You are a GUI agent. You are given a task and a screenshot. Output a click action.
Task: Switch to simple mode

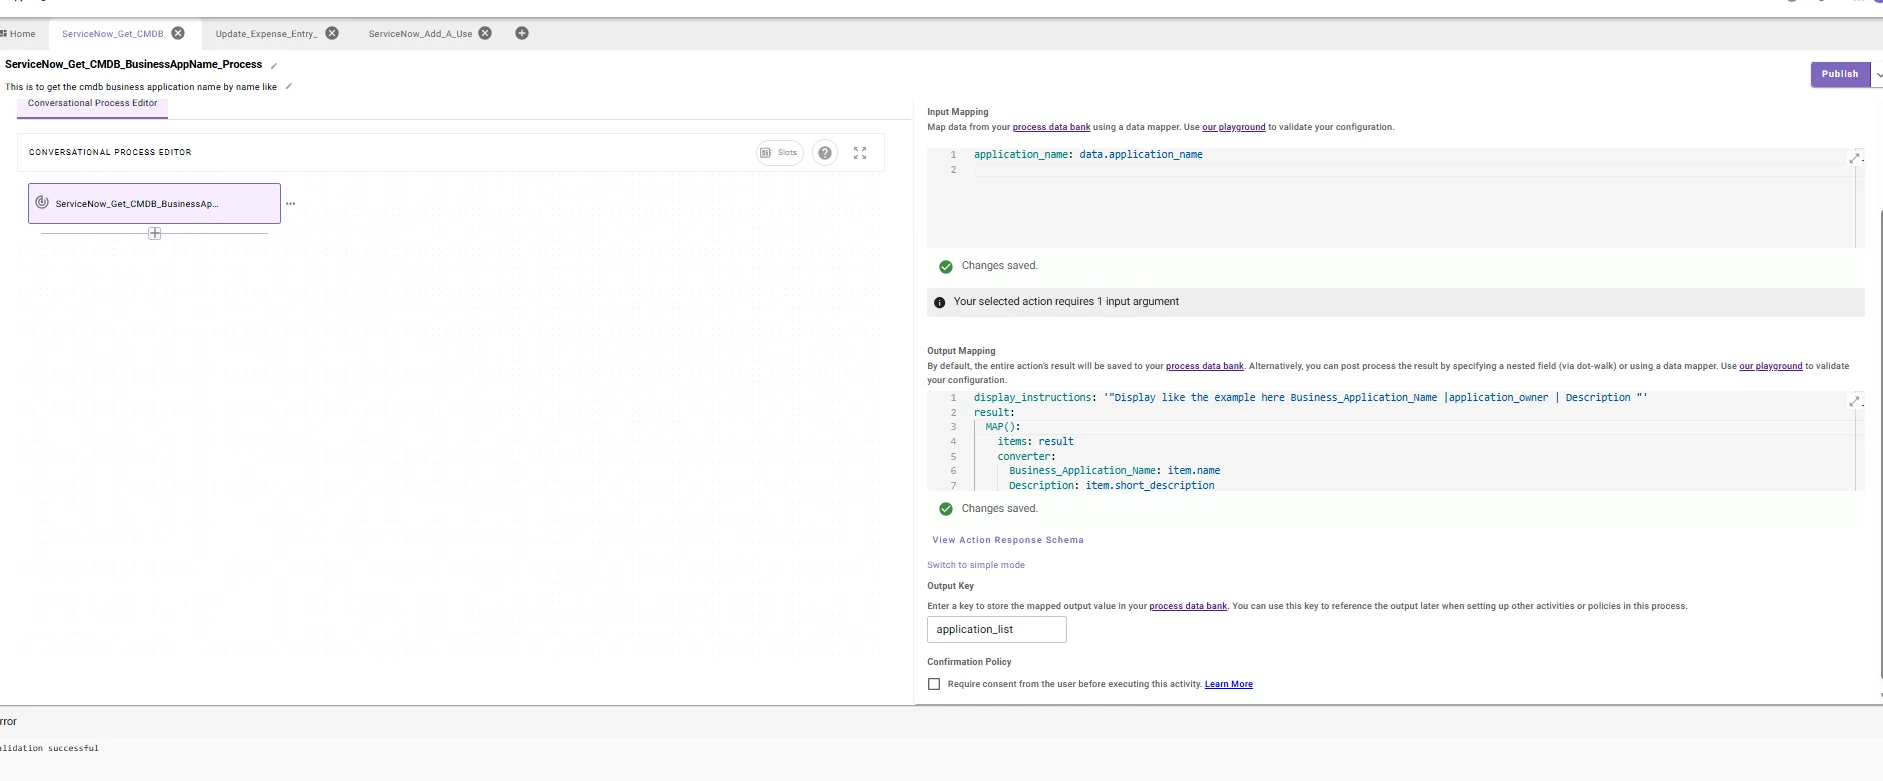976,565
